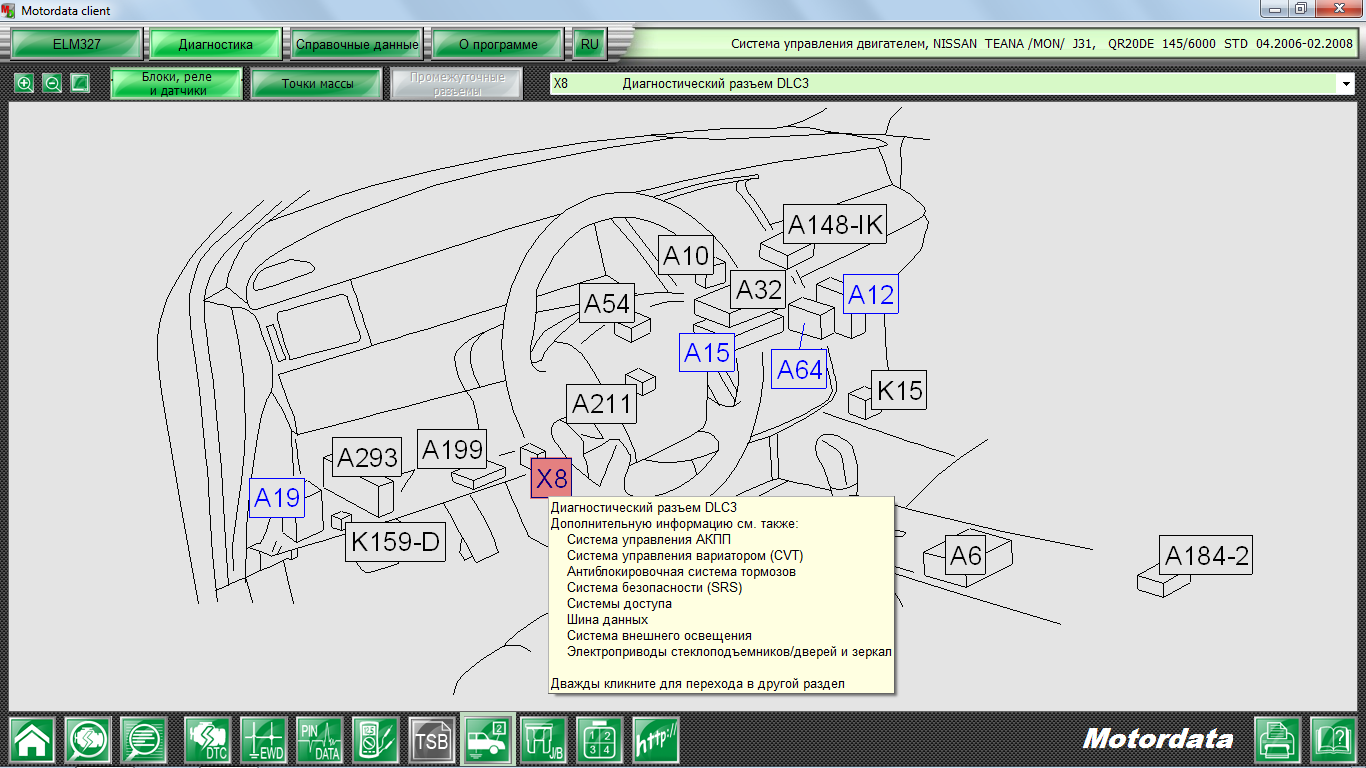The width and height of the screenshot is (1366, 768).
Task: Open the DTC fault codes section
Action: [x=208, y=741]
